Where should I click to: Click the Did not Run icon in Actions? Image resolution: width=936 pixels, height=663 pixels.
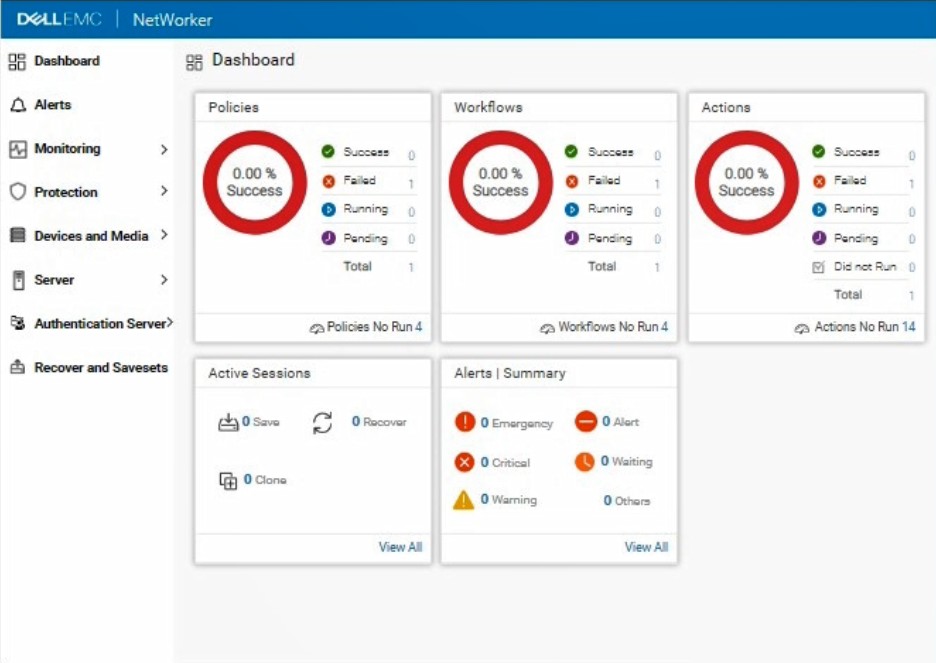[818, 267]
